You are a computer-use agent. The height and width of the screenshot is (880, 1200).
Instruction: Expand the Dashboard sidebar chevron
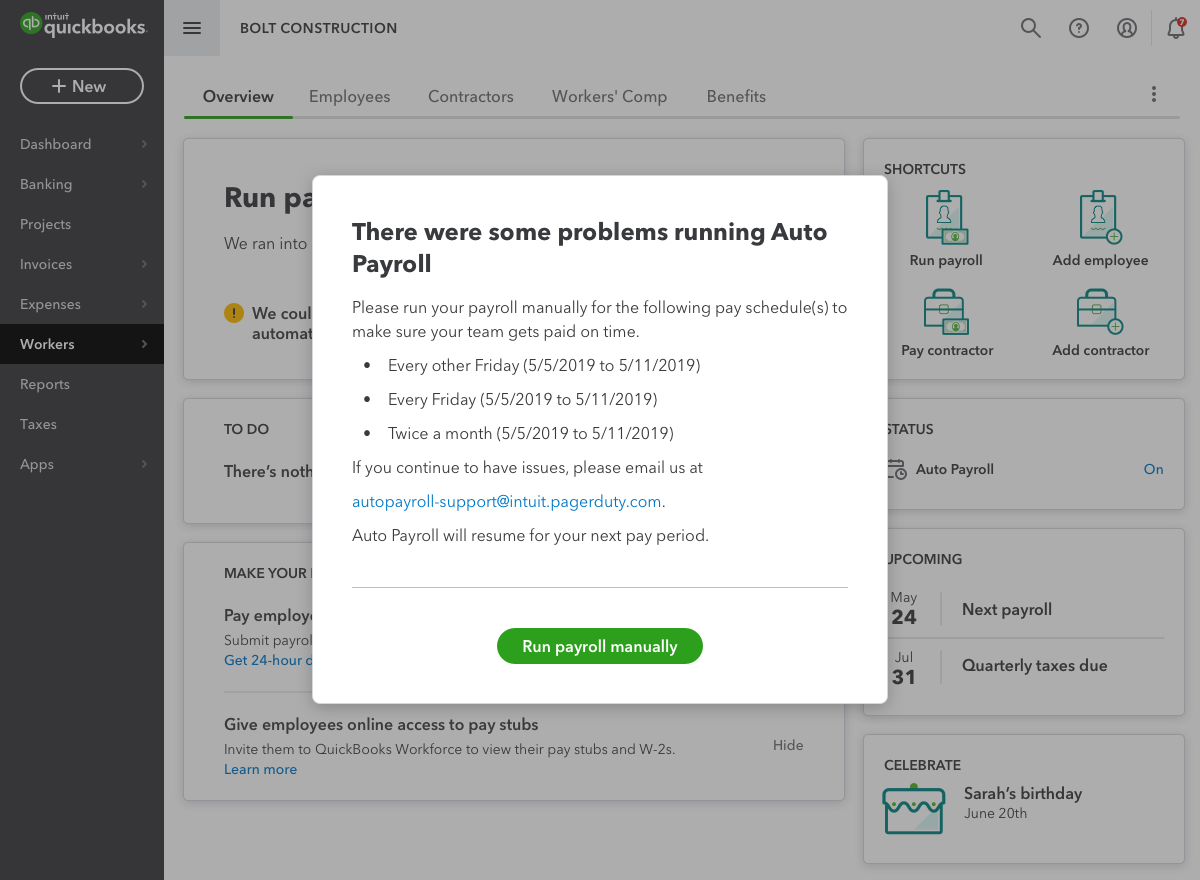pyautogui.click(x=144, y=144)
